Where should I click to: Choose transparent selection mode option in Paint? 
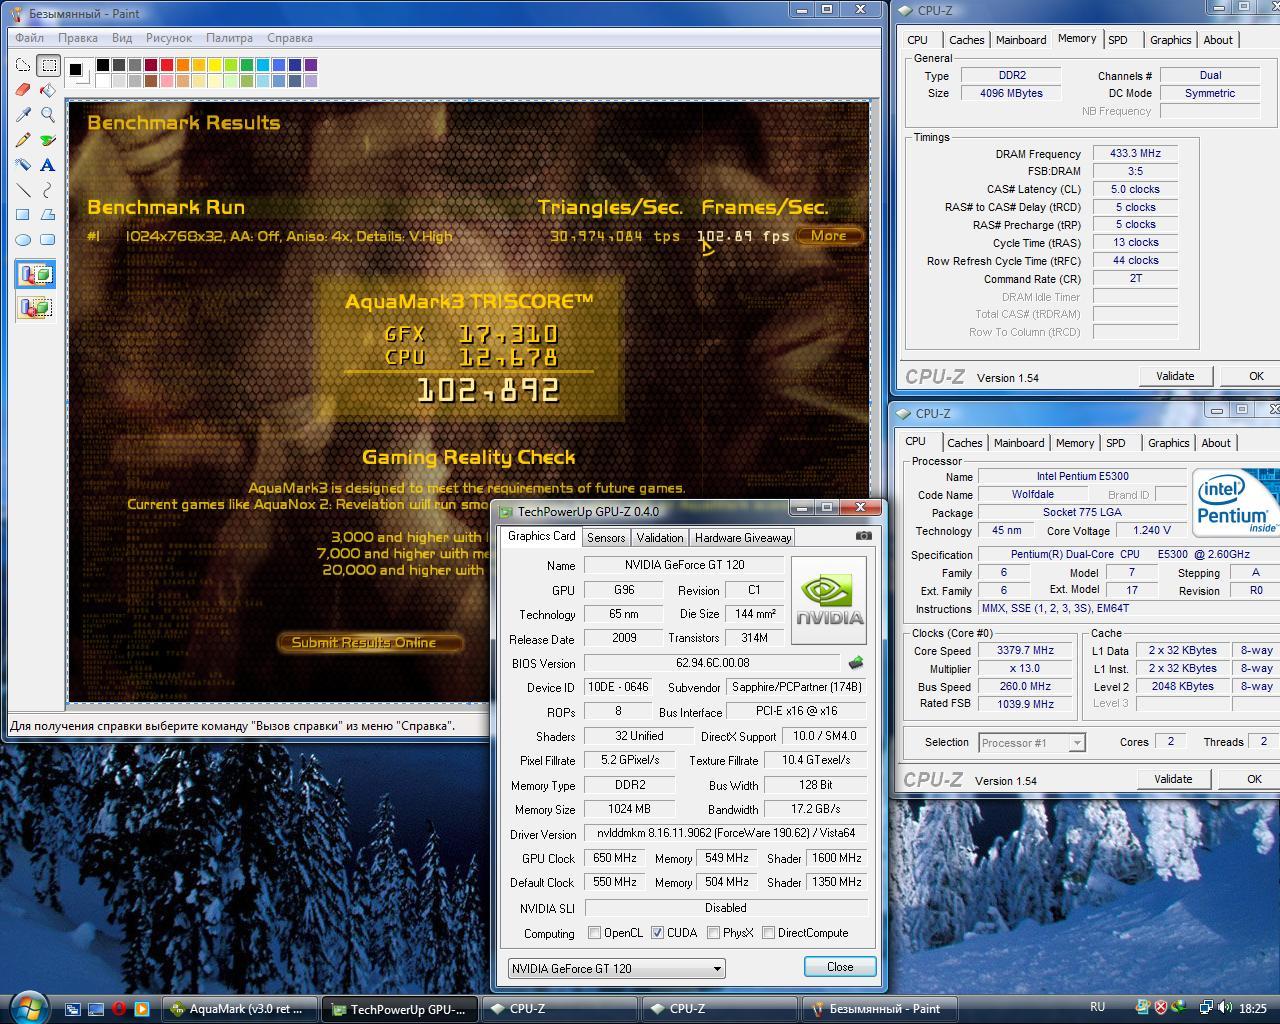(35, 307)
